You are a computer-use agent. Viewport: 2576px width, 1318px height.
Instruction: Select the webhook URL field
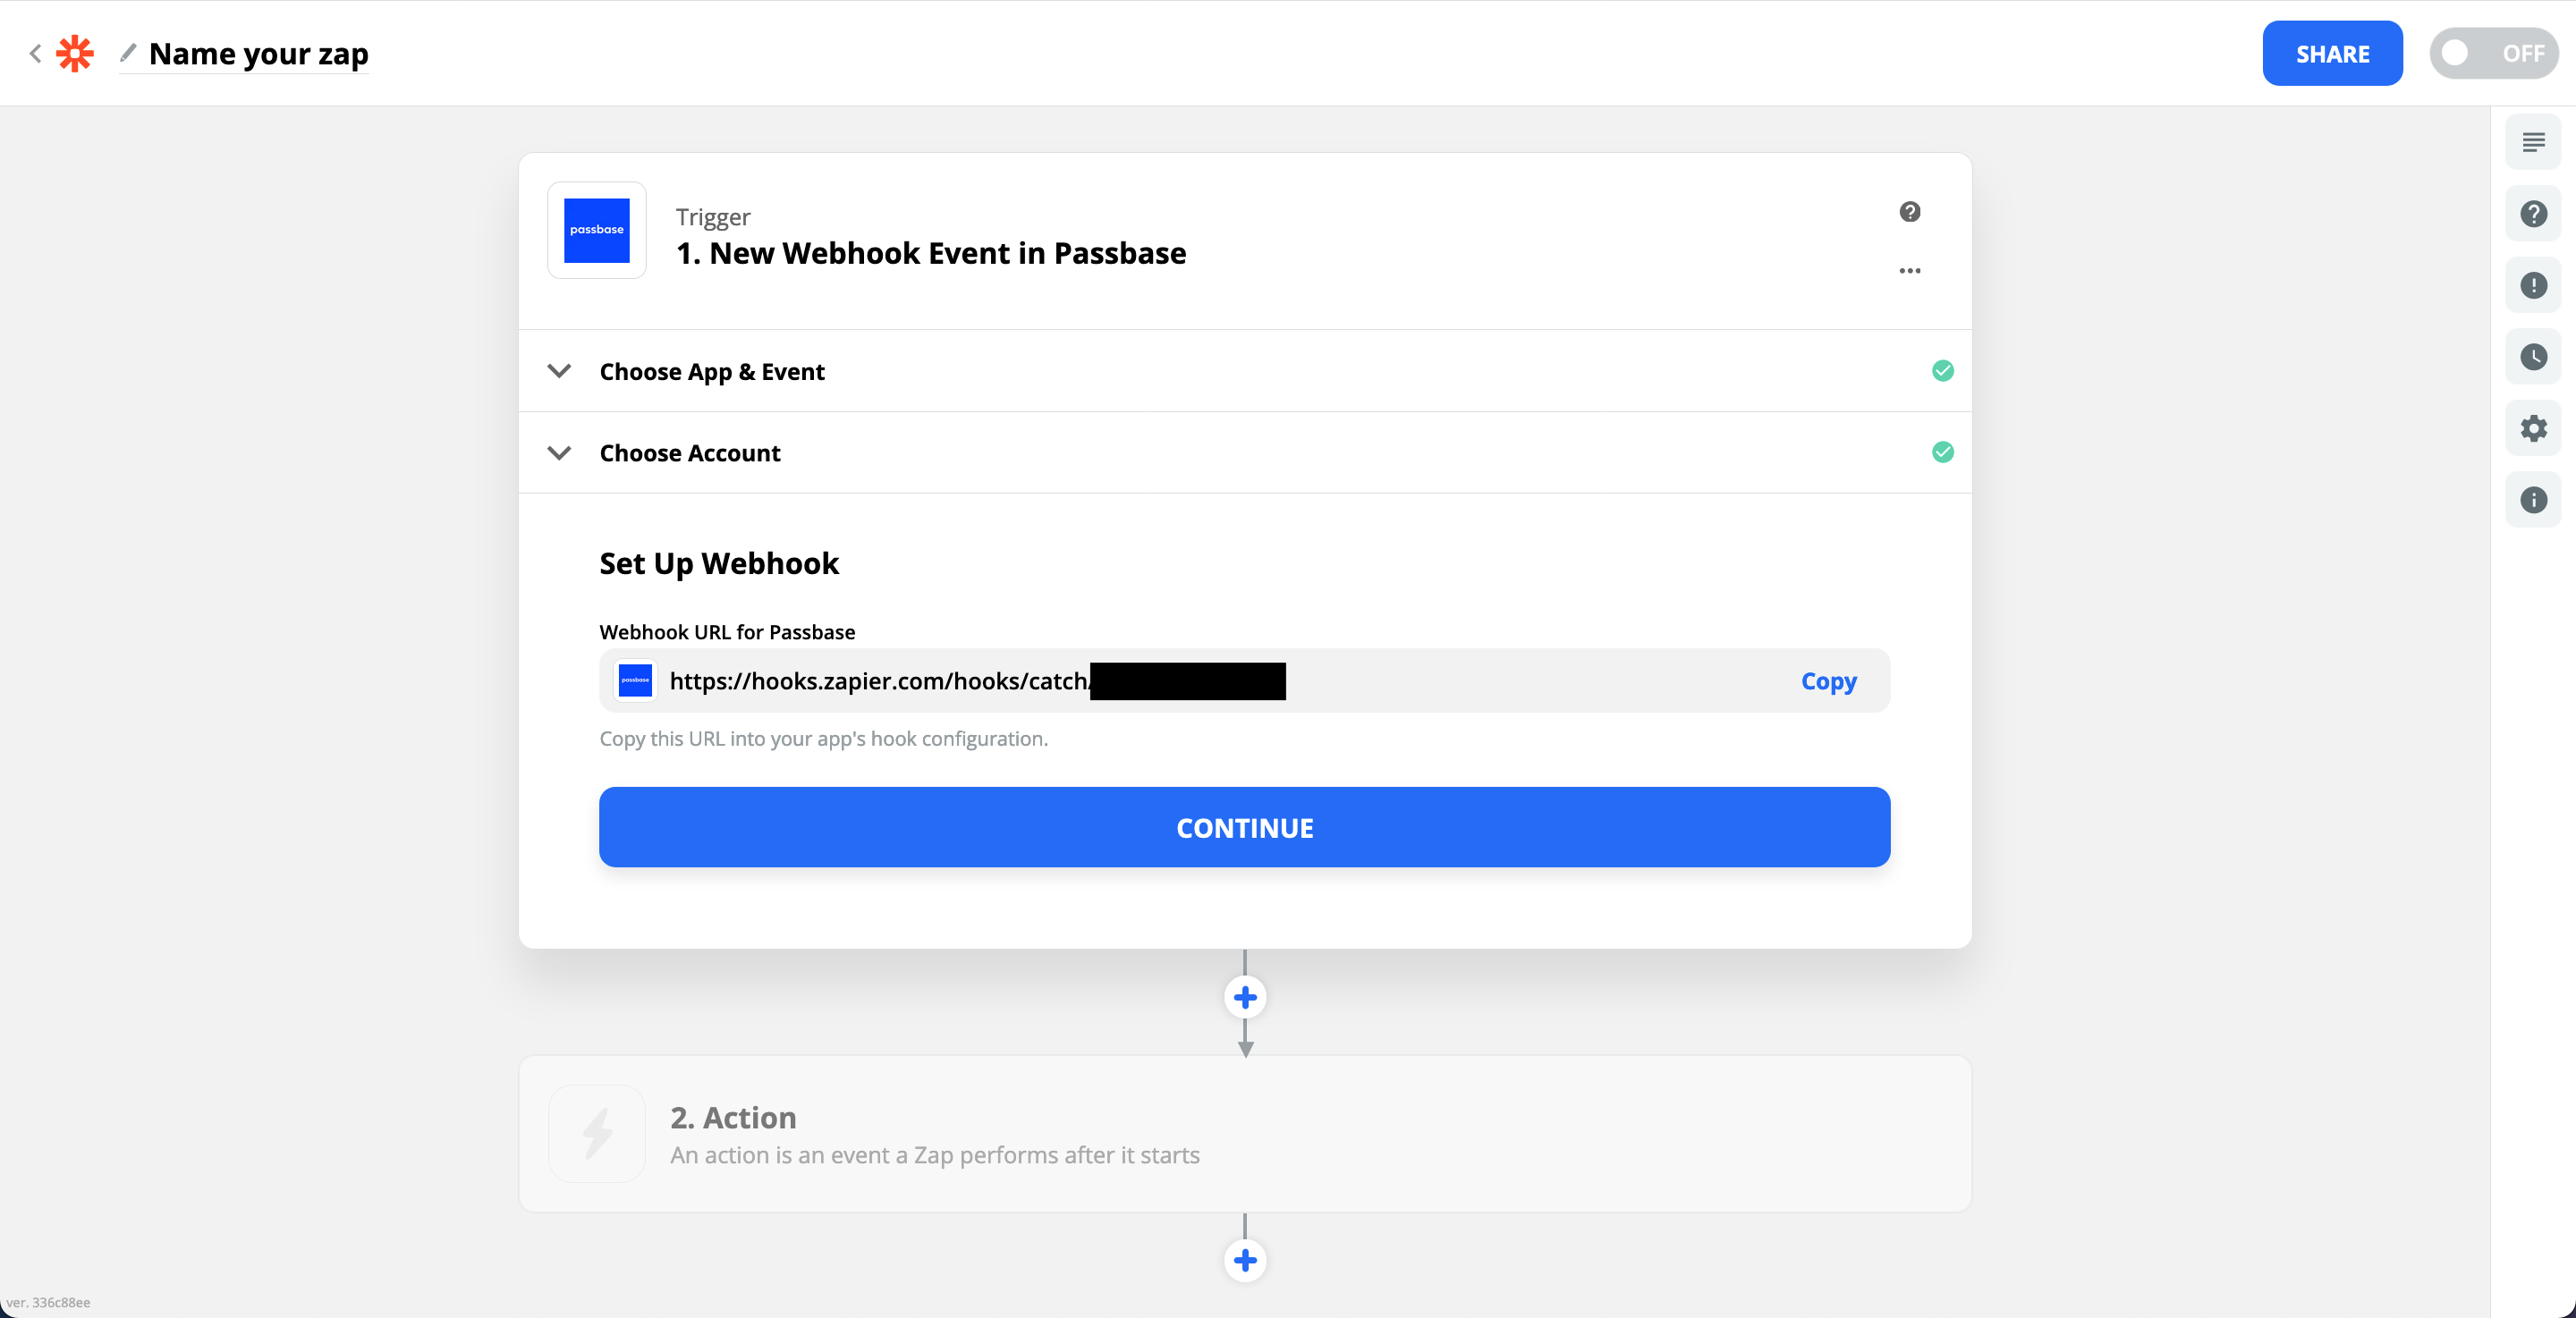pyautogui.click(x=1244, y=681)
